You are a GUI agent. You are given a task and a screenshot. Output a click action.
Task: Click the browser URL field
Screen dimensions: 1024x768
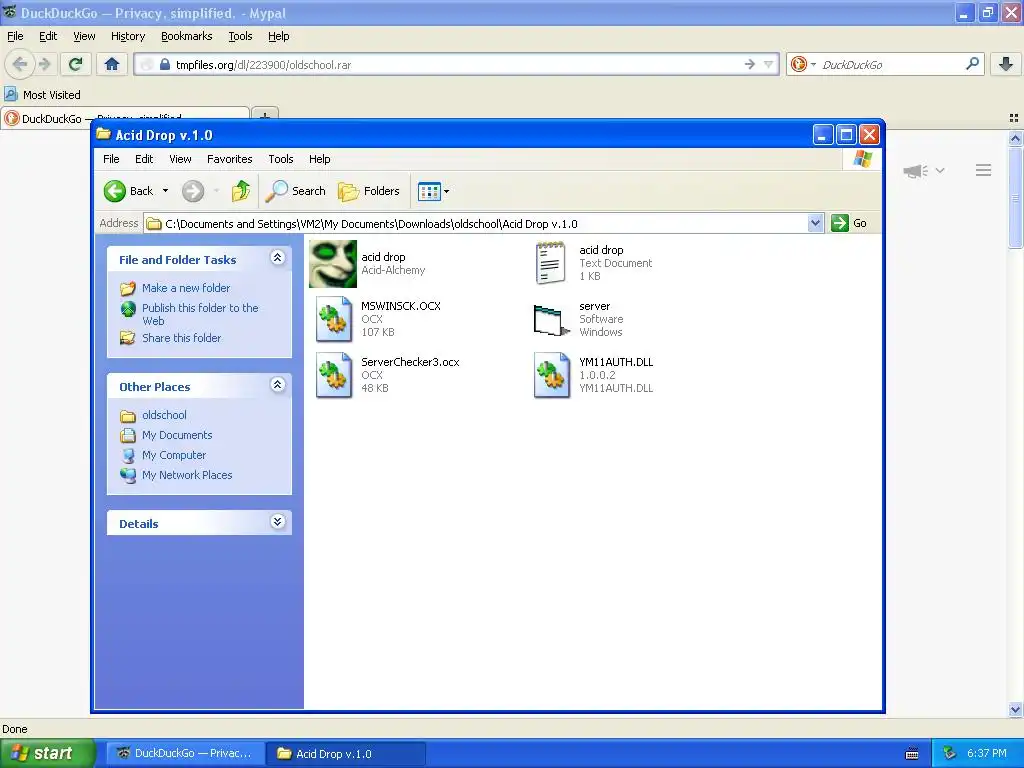[457, 65]
